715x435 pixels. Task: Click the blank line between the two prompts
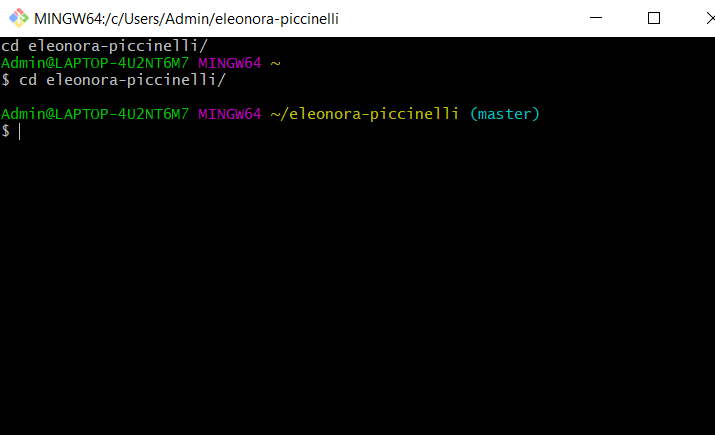pyautogui.click(x=358, y=97)
